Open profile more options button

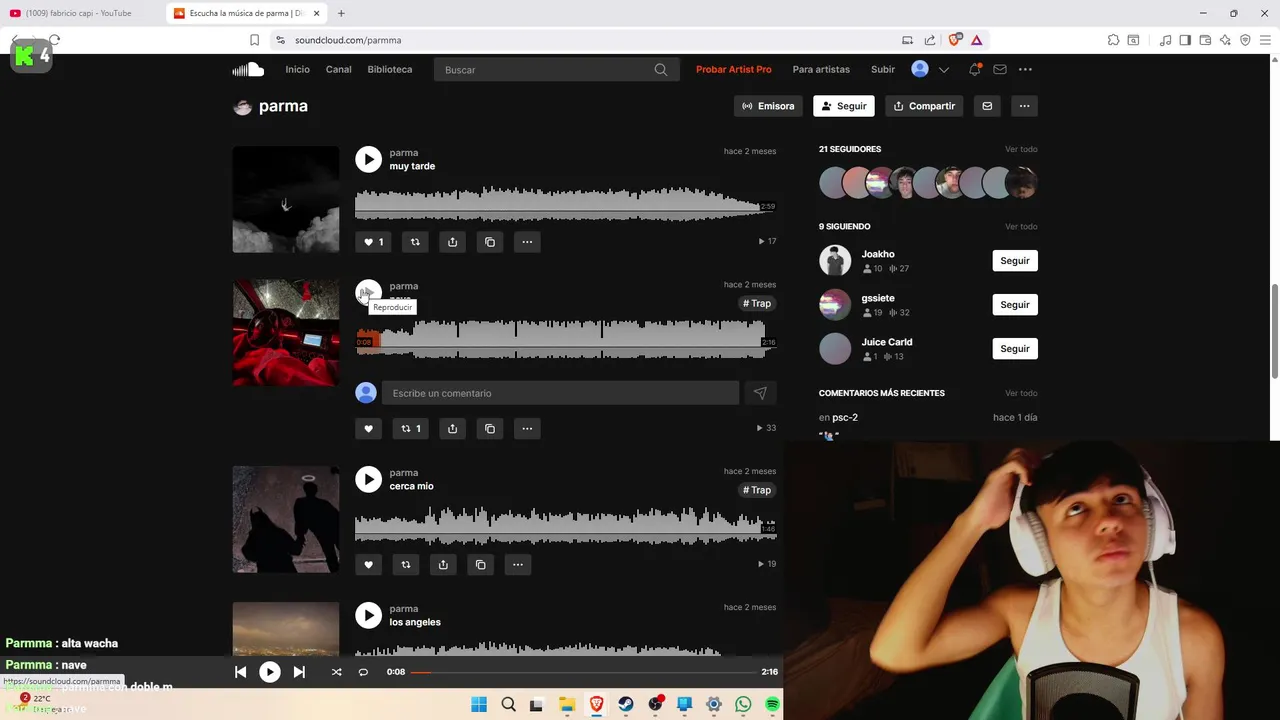(1024, 106)
